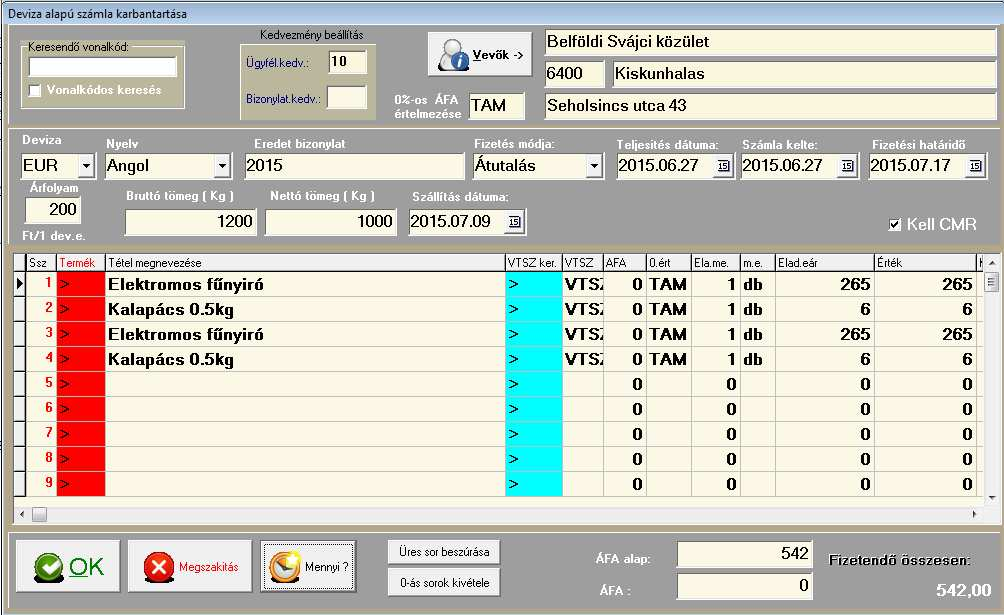Viewport: 1004px width, 615px height.
Task: Click the Érték column header
Action: coord(925,263)
